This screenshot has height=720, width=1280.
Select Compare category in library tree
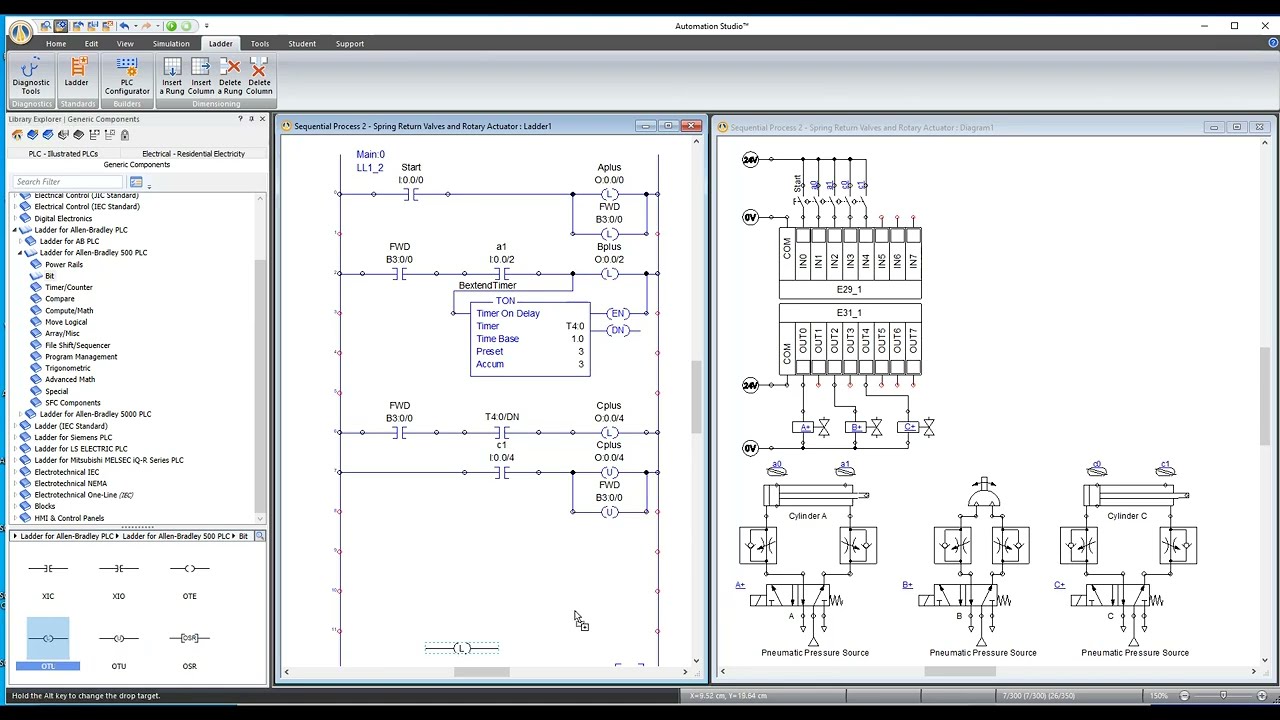click(59, 299)
